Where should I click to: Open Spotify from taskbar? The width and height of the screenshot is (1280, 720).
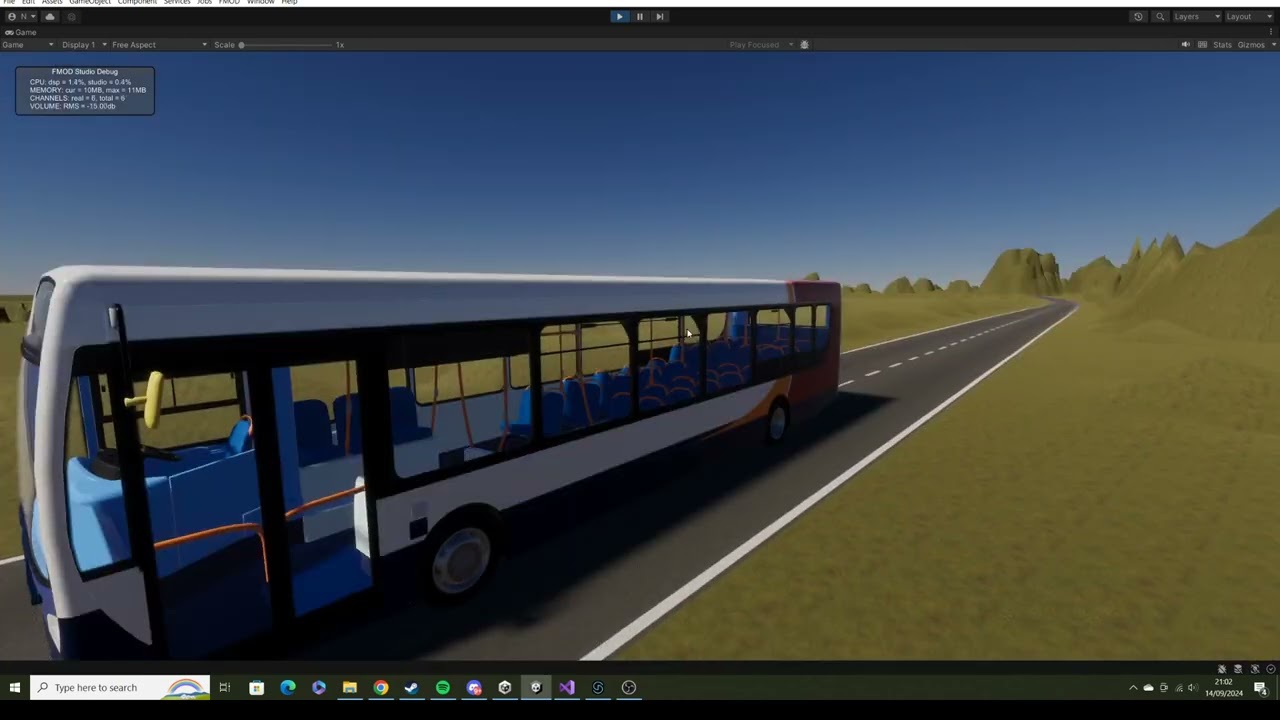click(x=443, y=688)
